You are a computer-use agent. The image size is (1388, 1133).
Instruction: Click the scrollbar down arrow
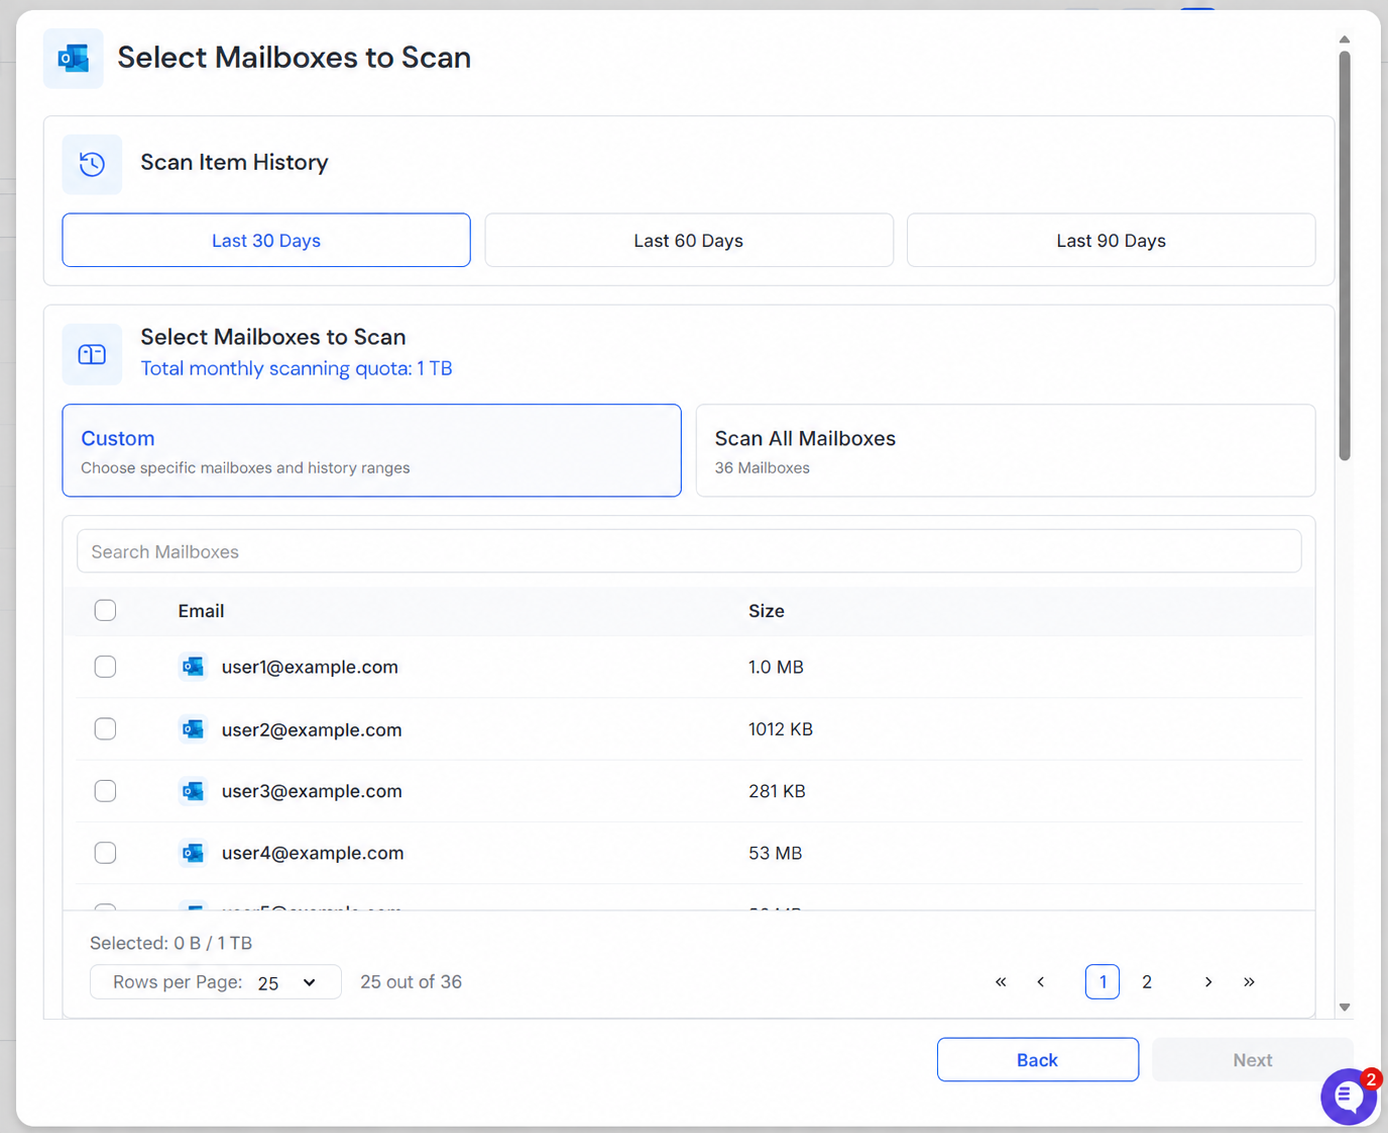click(1345, 1007)
